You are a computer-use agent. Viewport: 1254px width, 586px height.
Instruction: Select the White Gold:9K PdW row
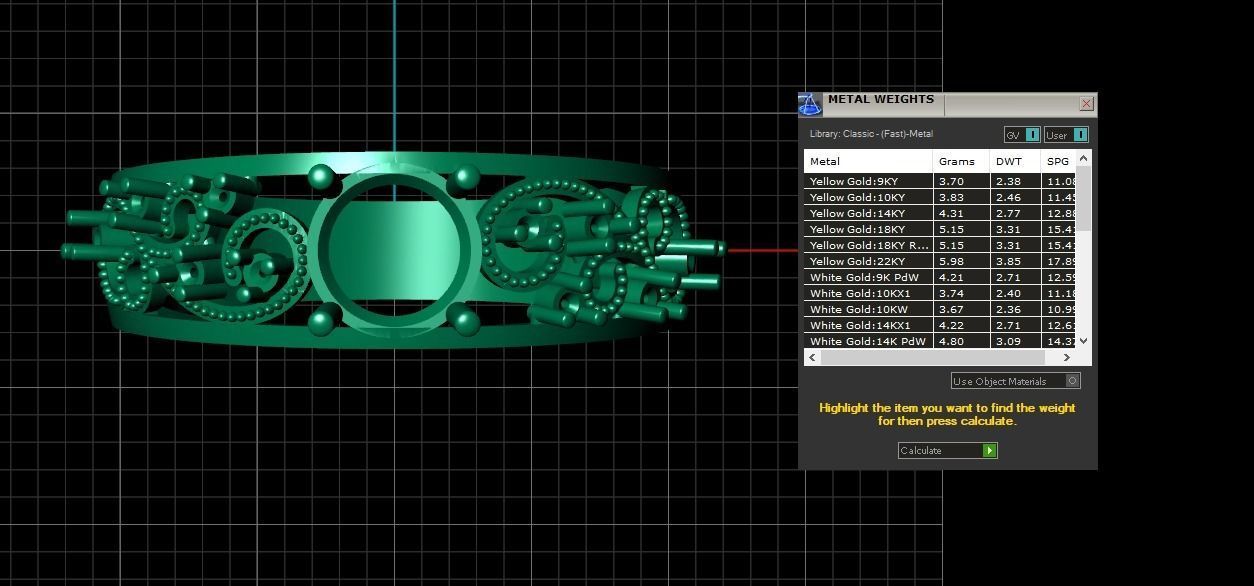point(940,277)
